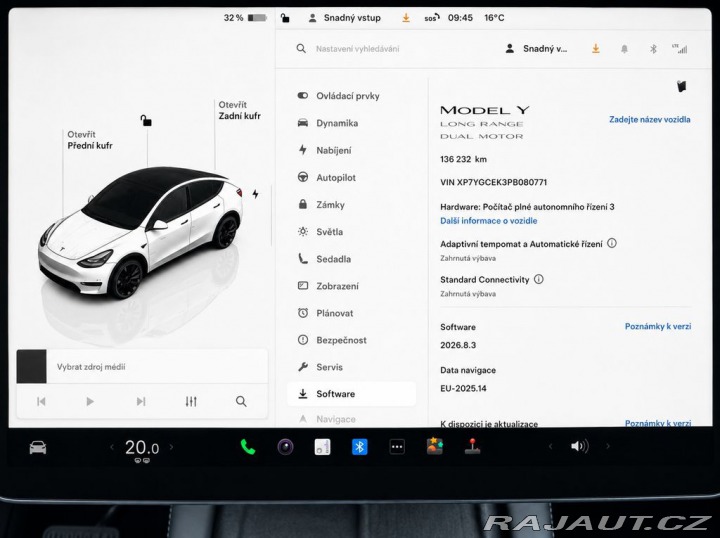Click orange download icon in settings header
The height and width of the screenshot is (538, 720).
coord(596,49)
